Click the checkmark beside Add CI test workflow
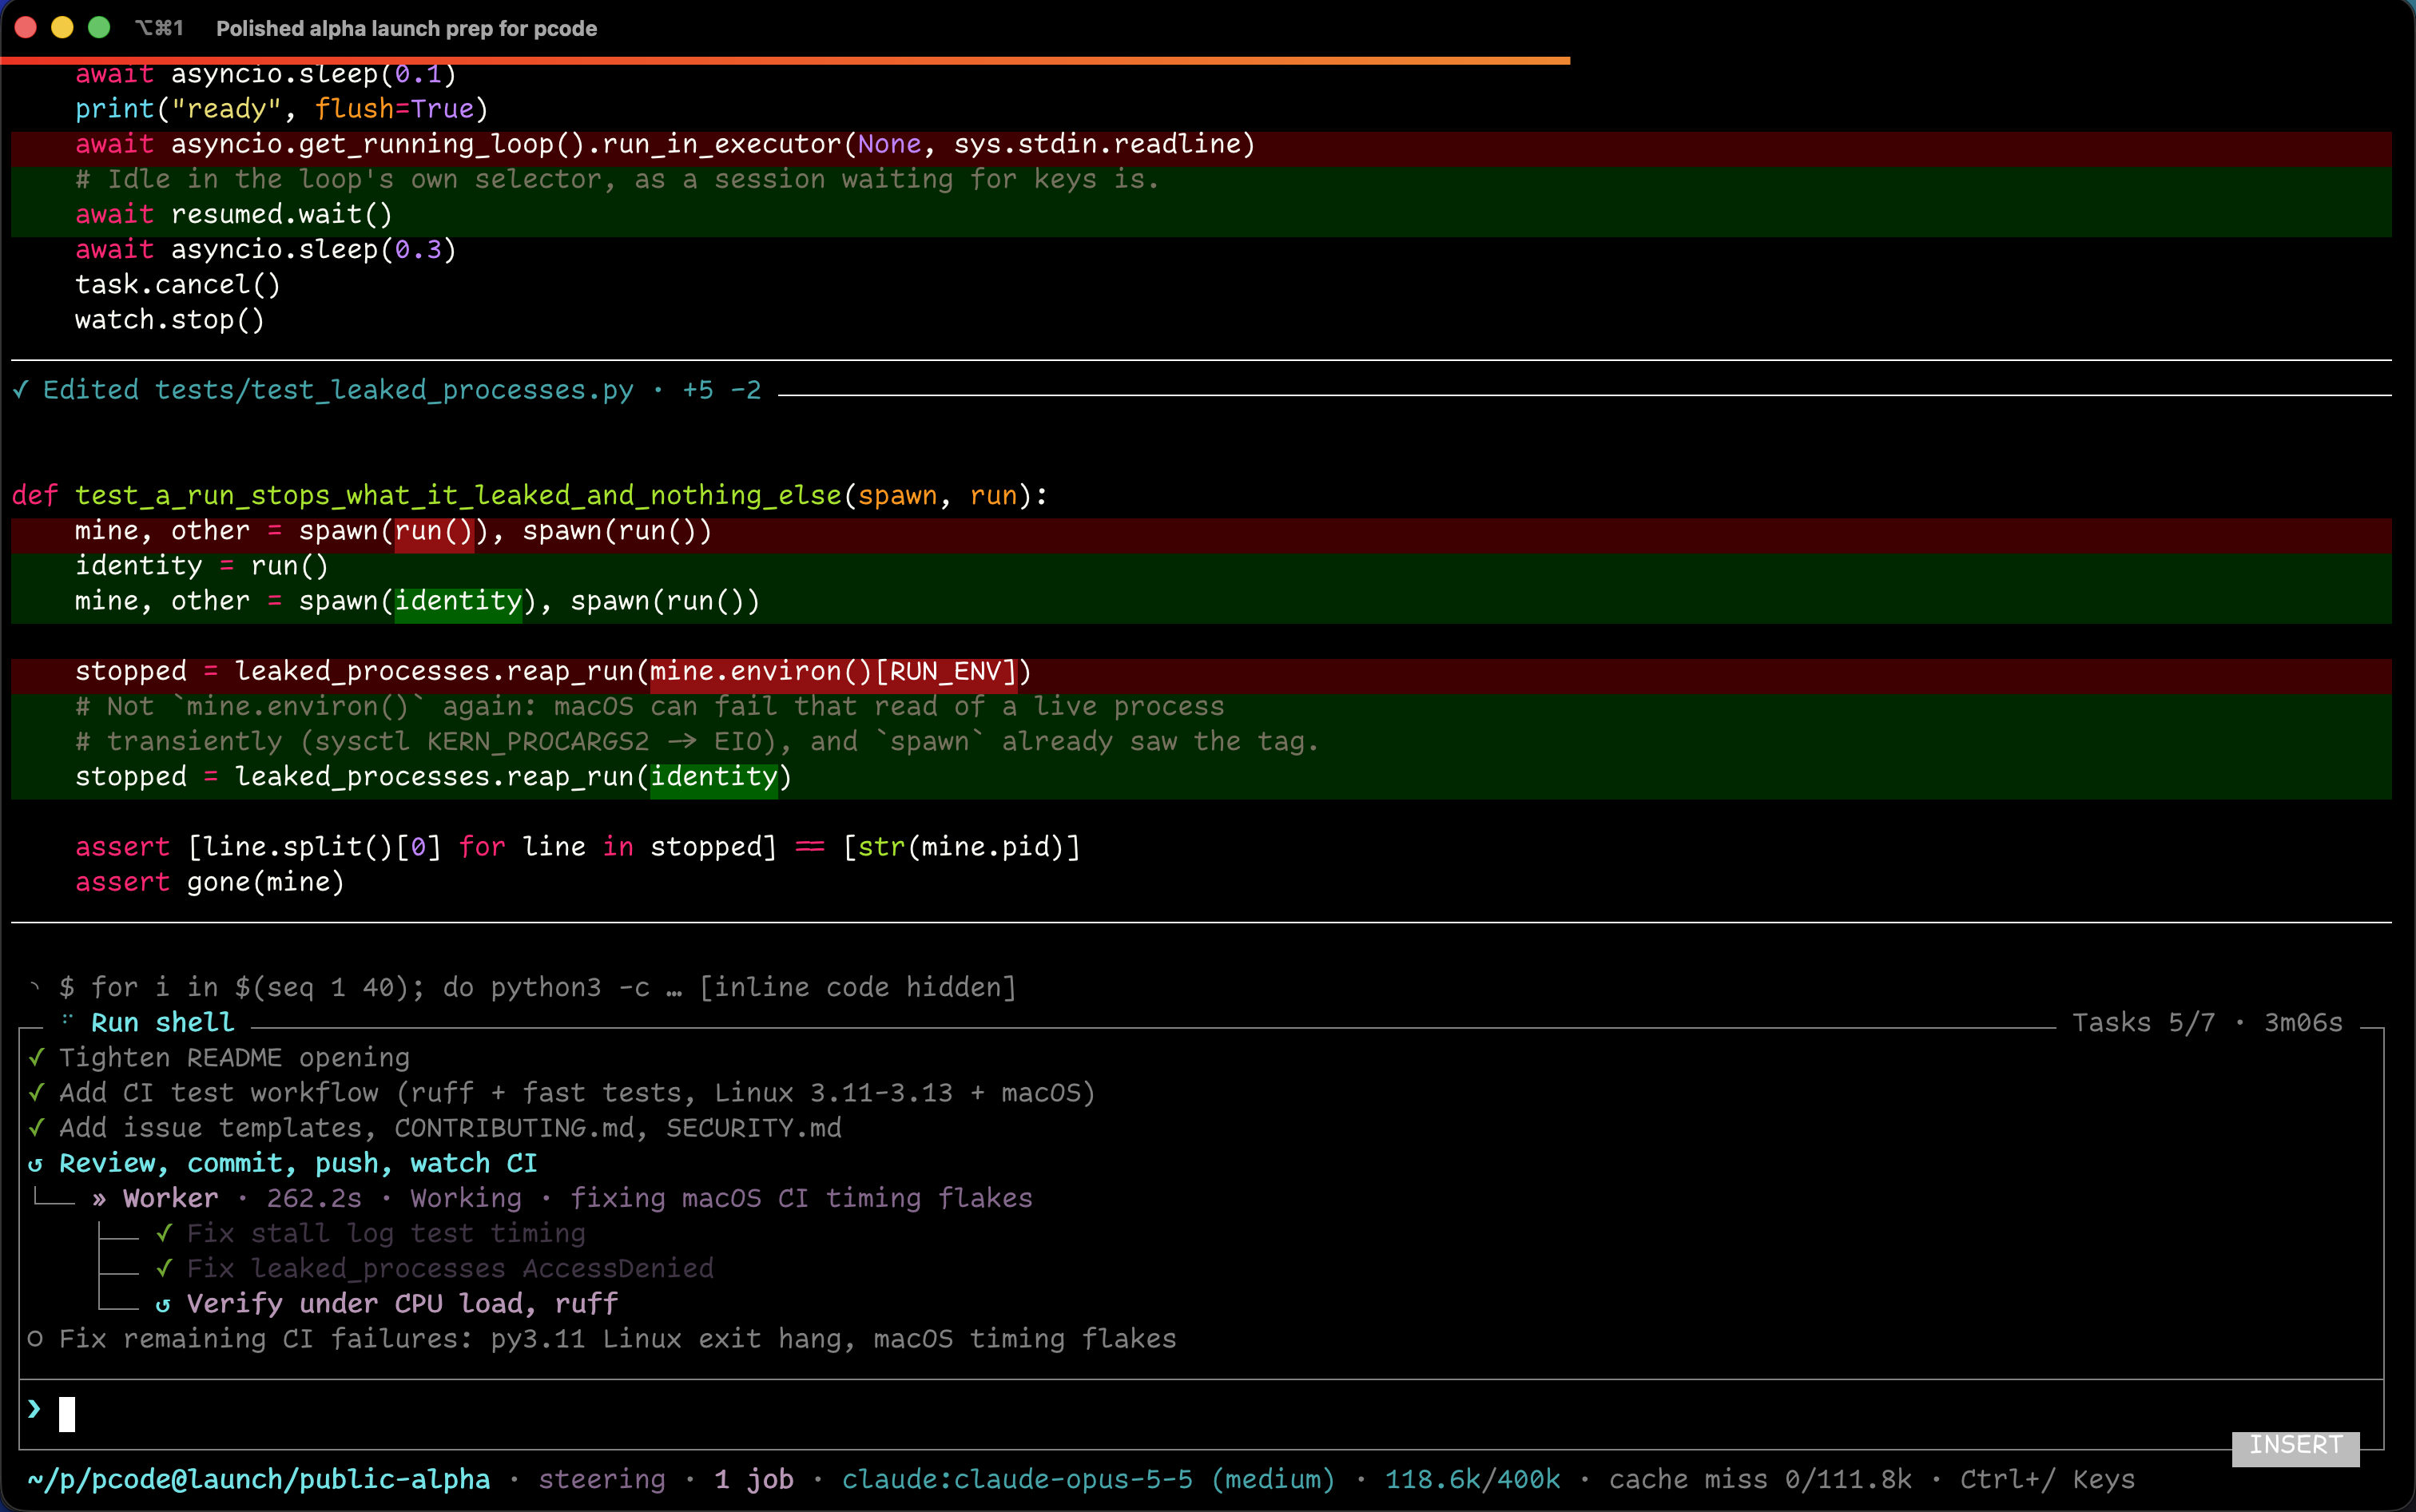Image resolution: width=2416 pixels, height=1512 pixels. click(36, 1092)
